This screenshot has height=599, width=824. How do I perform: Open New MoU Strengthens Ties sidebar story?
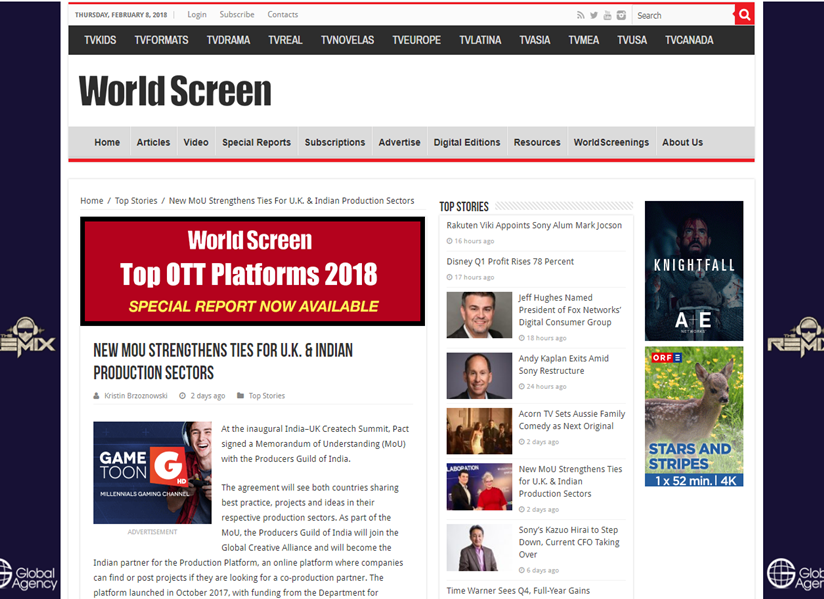point(570,481)
